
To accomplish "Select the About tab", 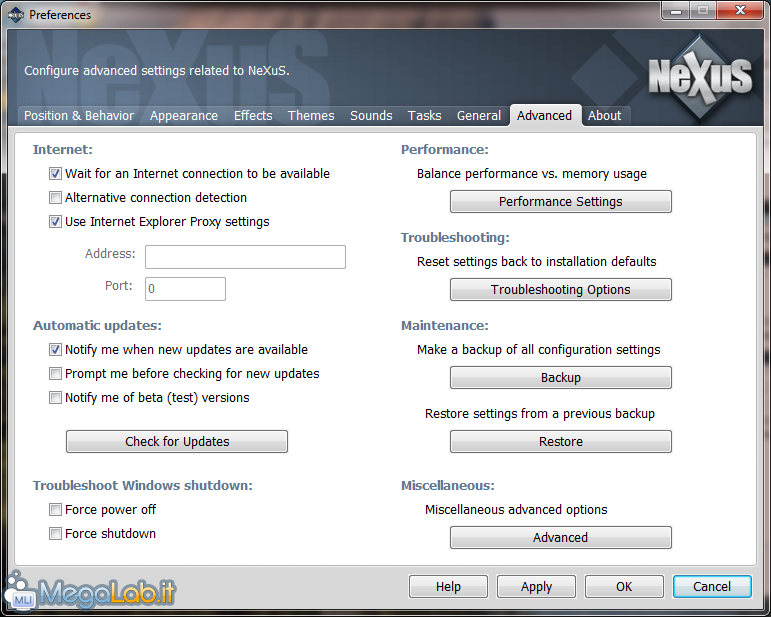I will [604, 116].
